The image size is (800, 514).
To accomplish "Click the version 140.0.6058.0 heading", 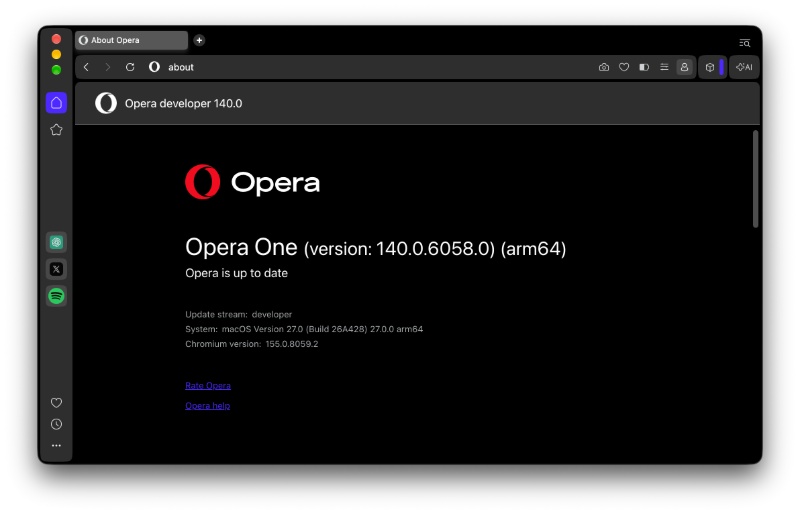I will [x=376, y=248].
